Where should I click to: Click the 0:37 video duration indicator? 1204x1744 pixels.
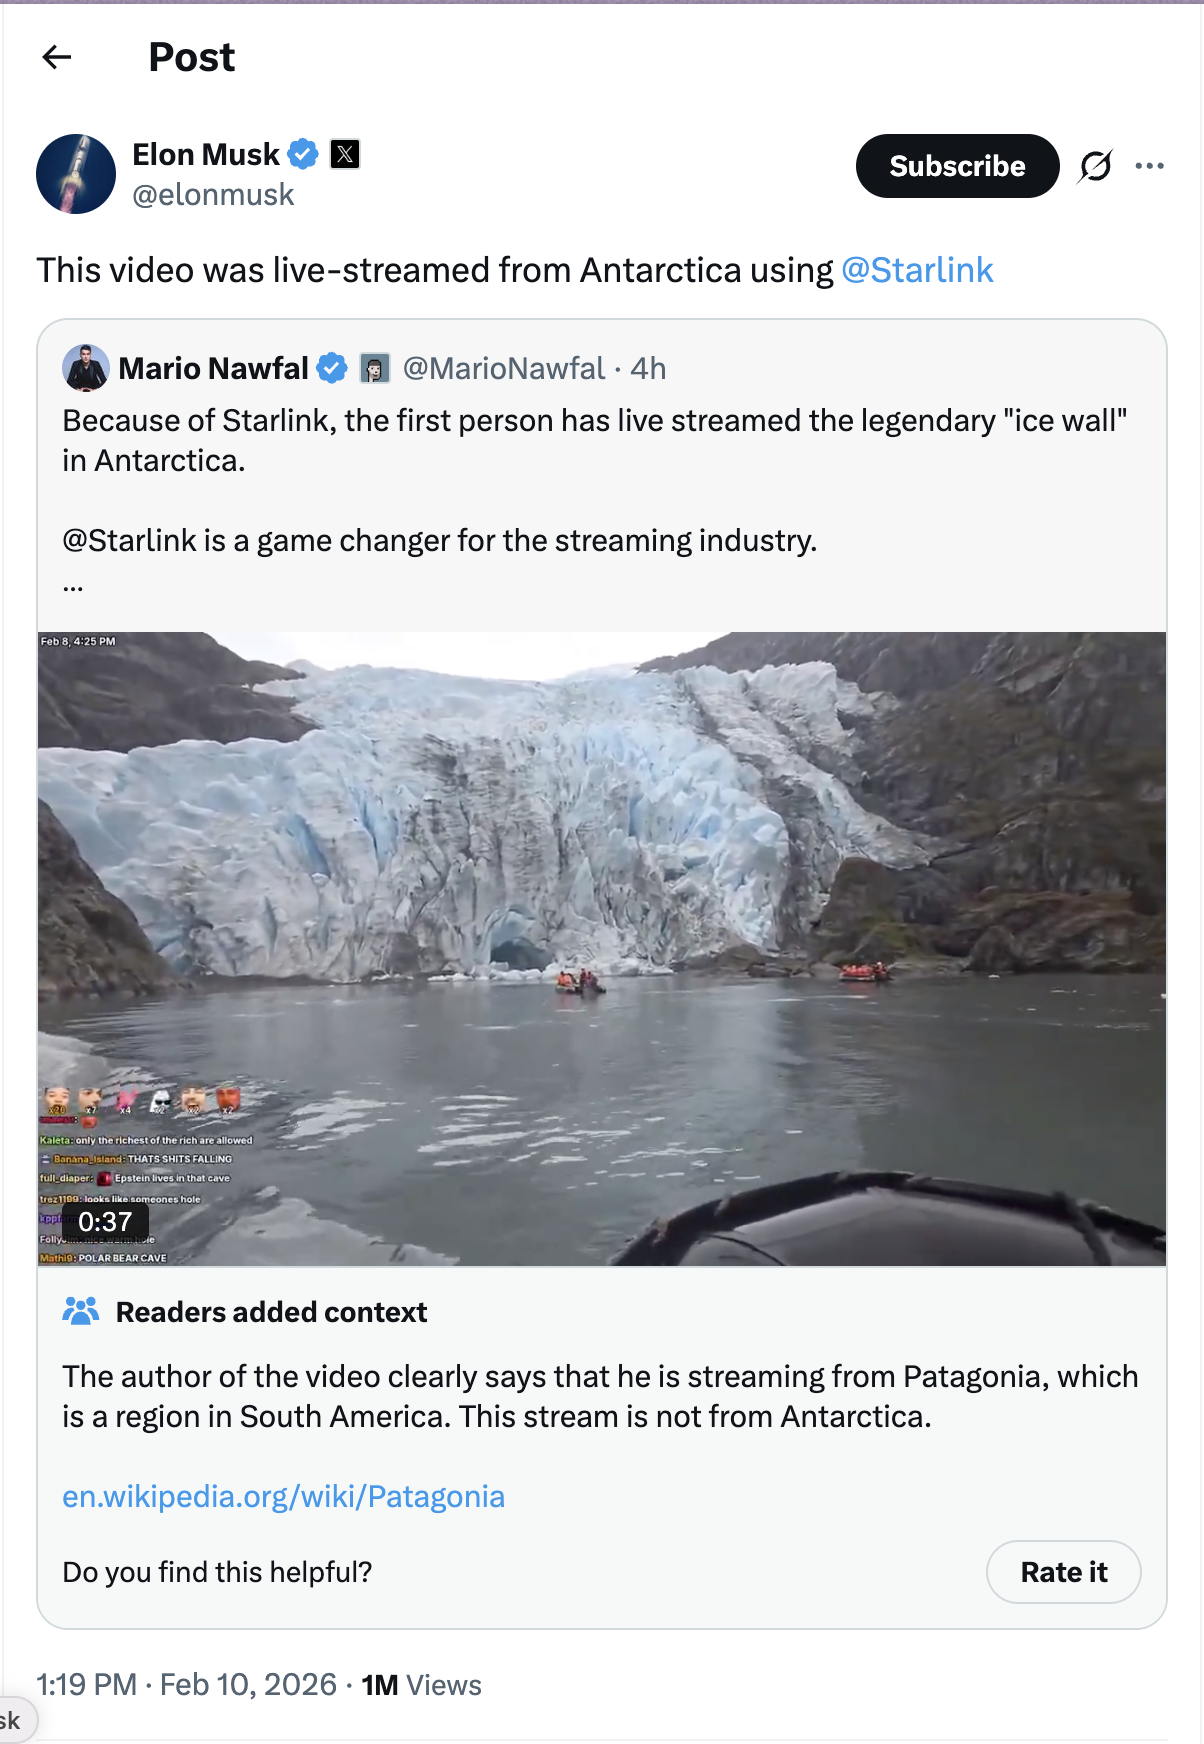[104, 1221]
